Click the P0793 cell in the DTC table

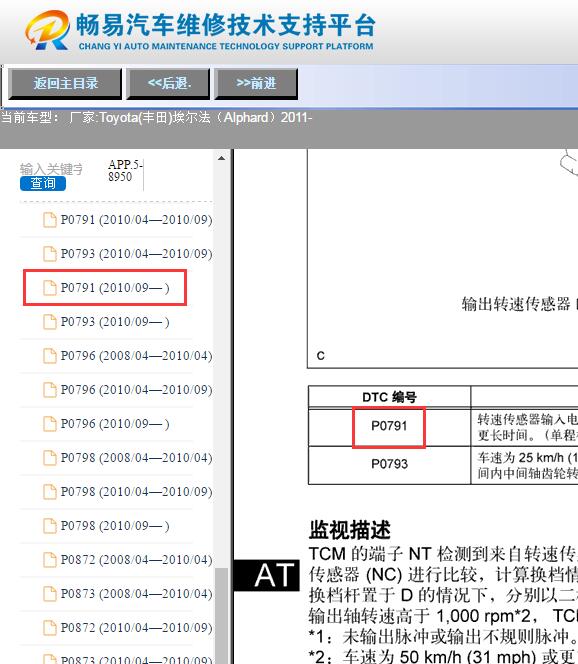(389, 464)
